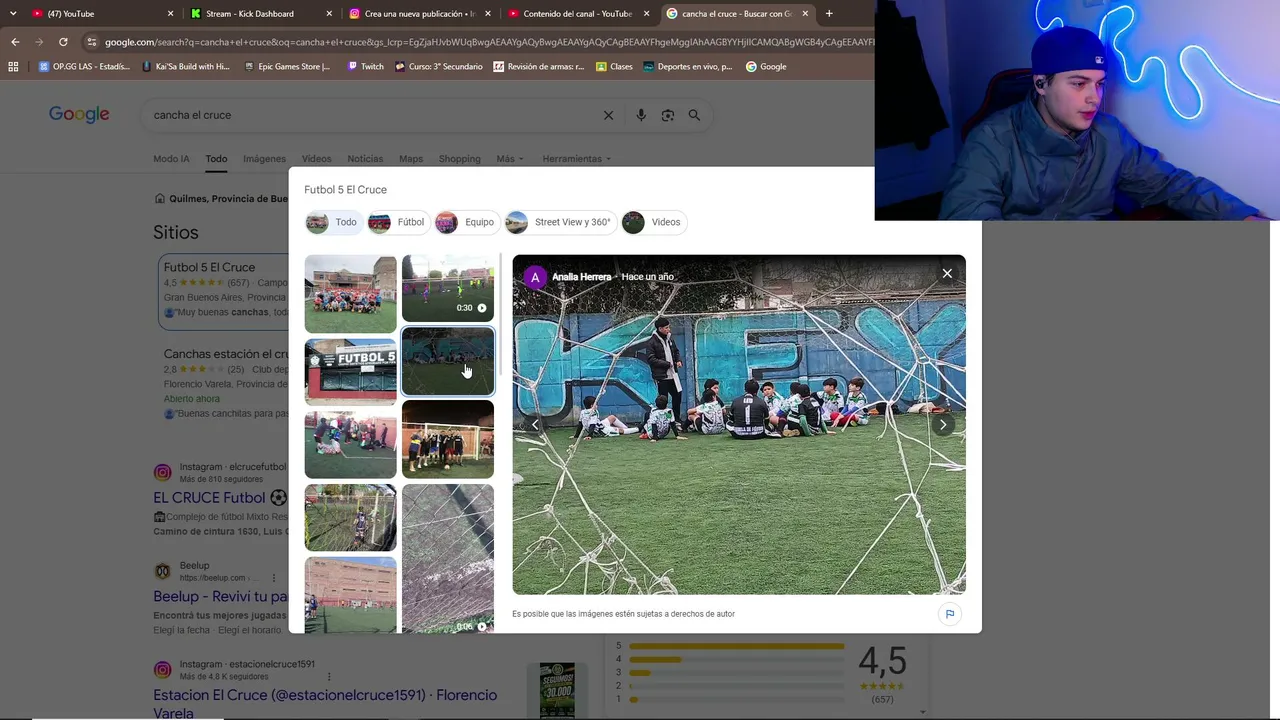The image size is (1280, 720).
Task: Close the Contenido del canal tab
Action: click(x=647, y=14)
